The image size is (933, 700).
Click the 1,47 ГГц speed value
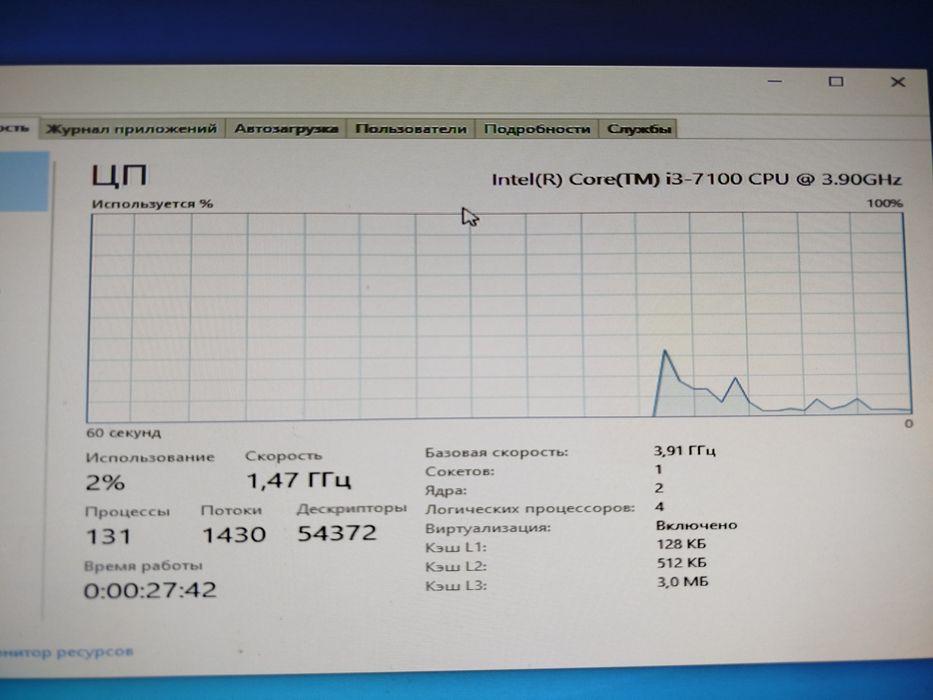click(x=299, y=480)
